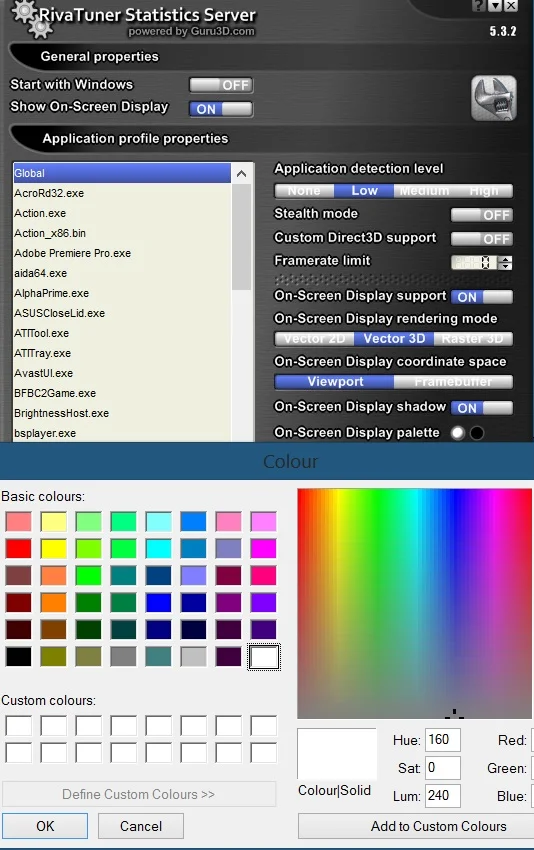The image size is (534, 850).
Task: Click the Framerate limit value field
Action: coord(475,263)
